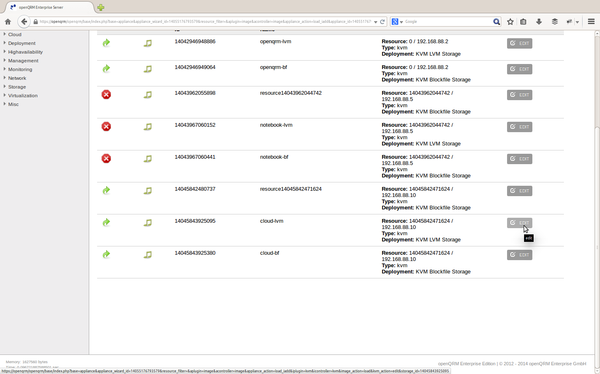The image size is (600, 374).
Task: Click the browser address bar
Action: pos(205,22)
